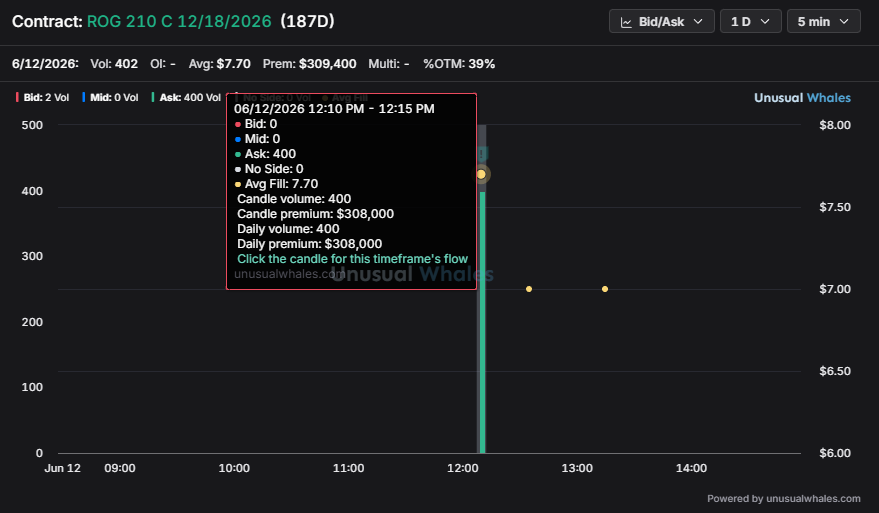Click the Unusual Whales logo at top right
Image resolution: width=879 pixels, height=513 pixels.
802,98
